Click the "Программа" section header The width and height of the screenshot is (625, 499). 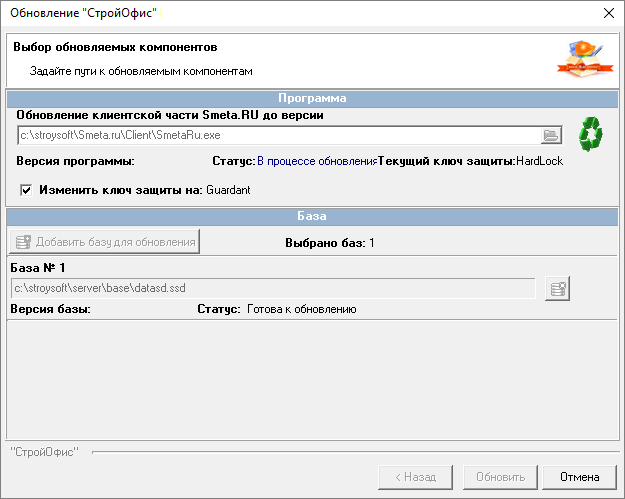312,98
